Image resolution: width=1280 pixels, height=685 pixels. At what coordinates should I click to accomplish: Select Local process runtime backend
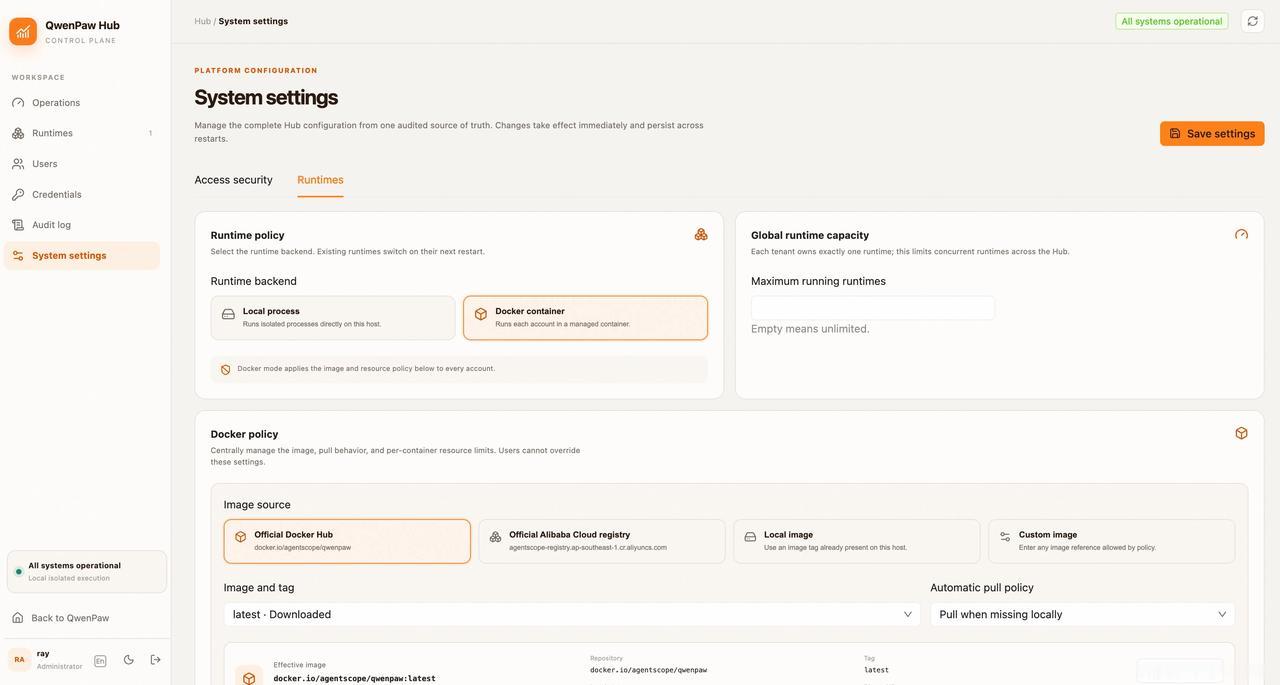tap(333, 318)
